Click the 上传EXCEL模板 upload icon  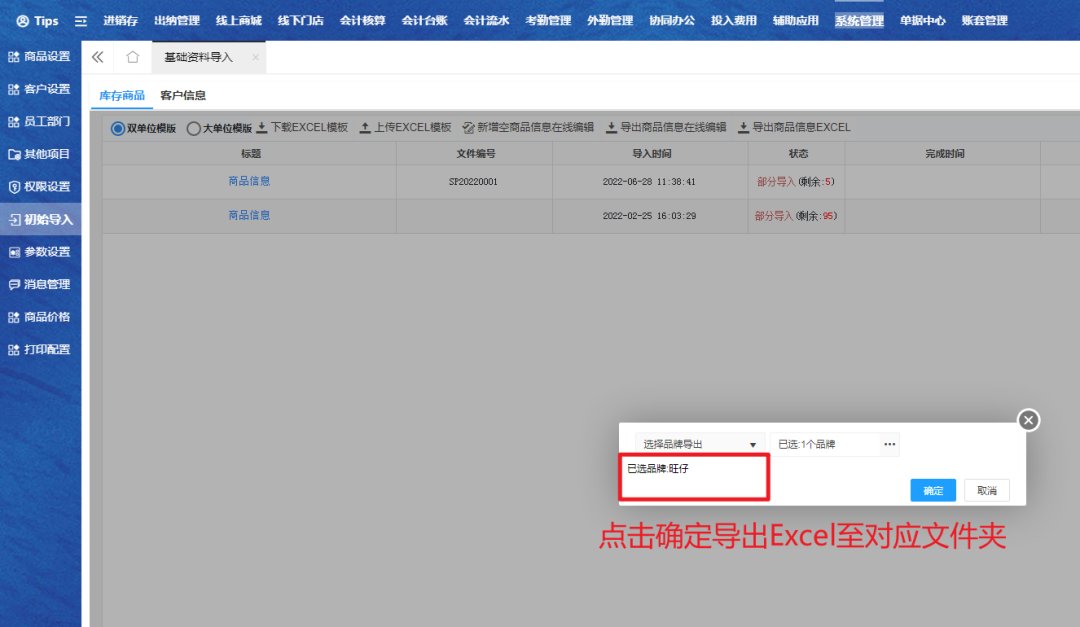click(365, 128)
